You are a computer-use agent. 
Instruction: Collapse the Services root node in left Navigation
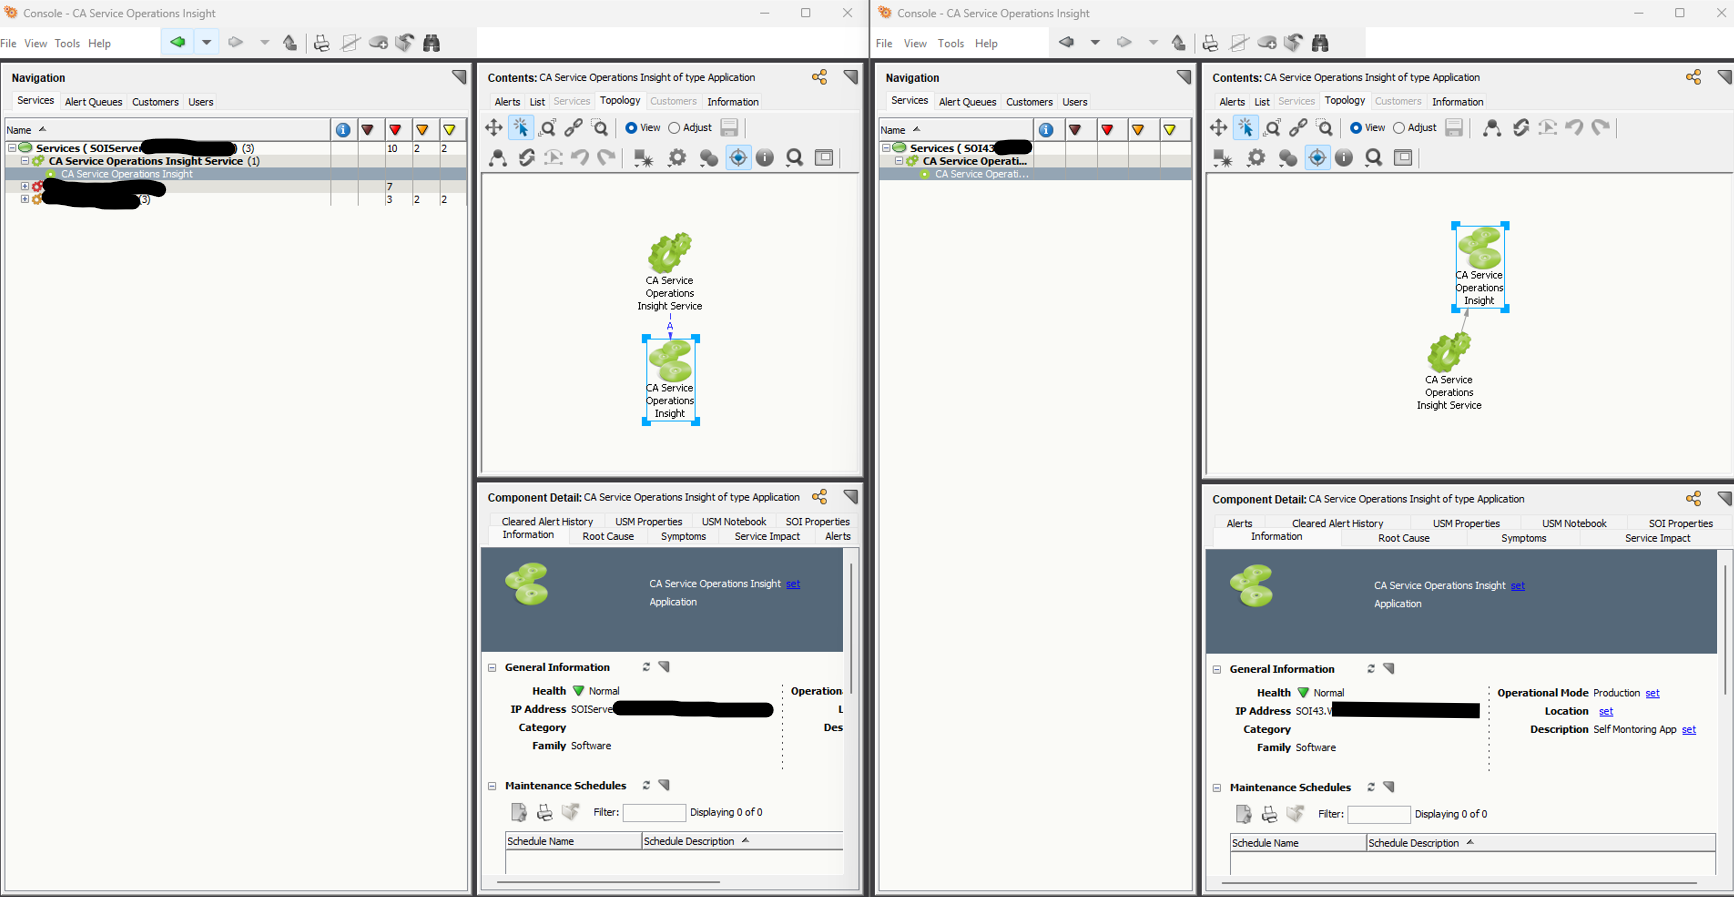(12, 148)
